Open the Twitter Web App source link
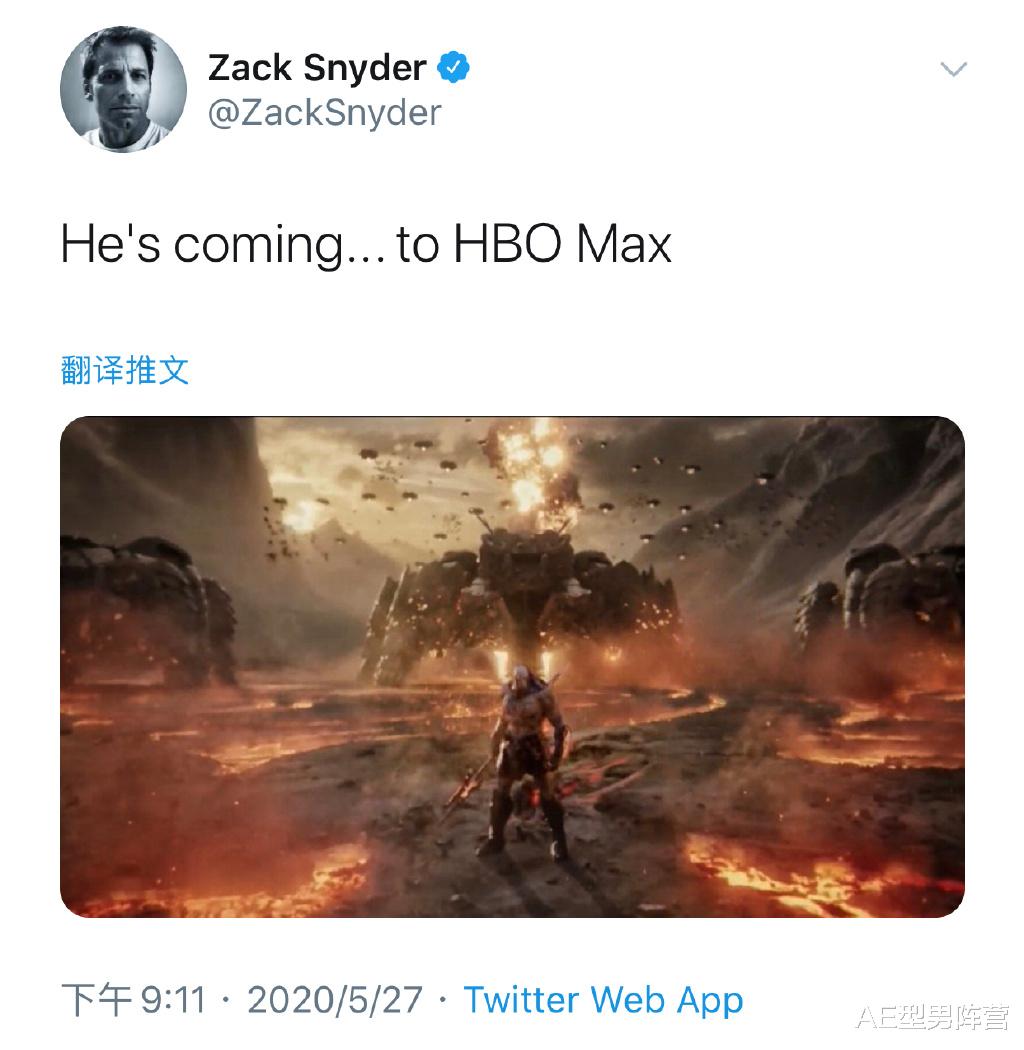 603,1000
